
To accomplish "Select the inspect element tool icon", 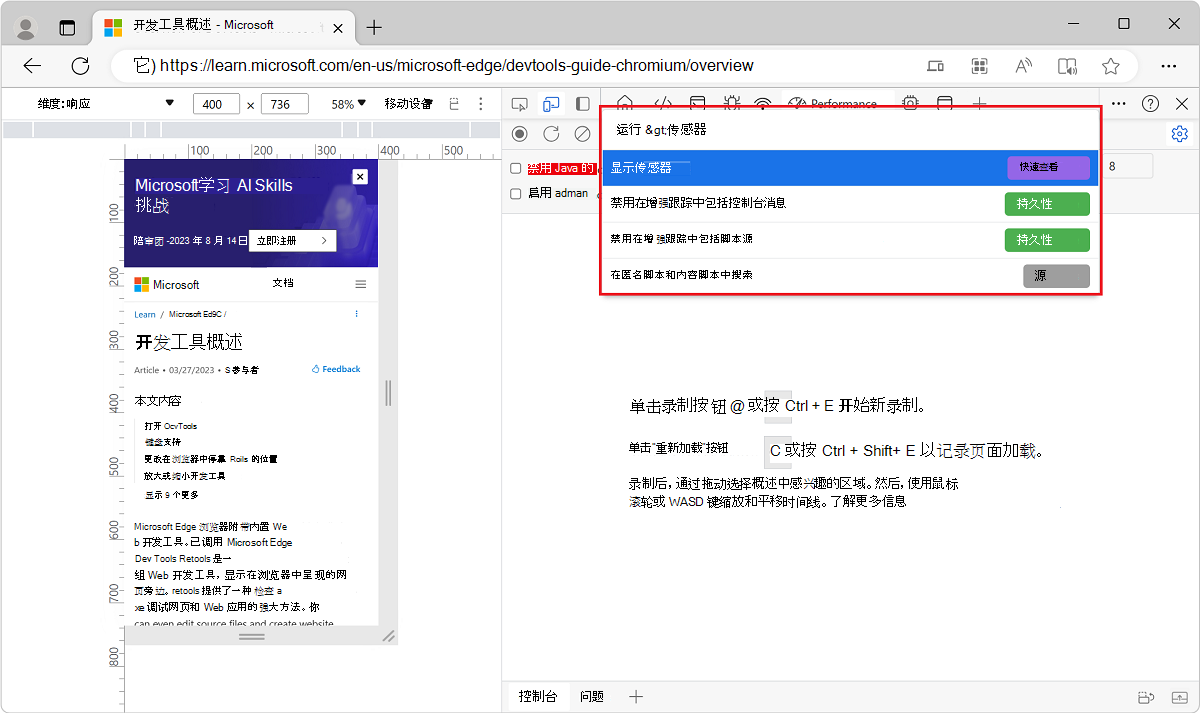I will (x=519, y=103).
